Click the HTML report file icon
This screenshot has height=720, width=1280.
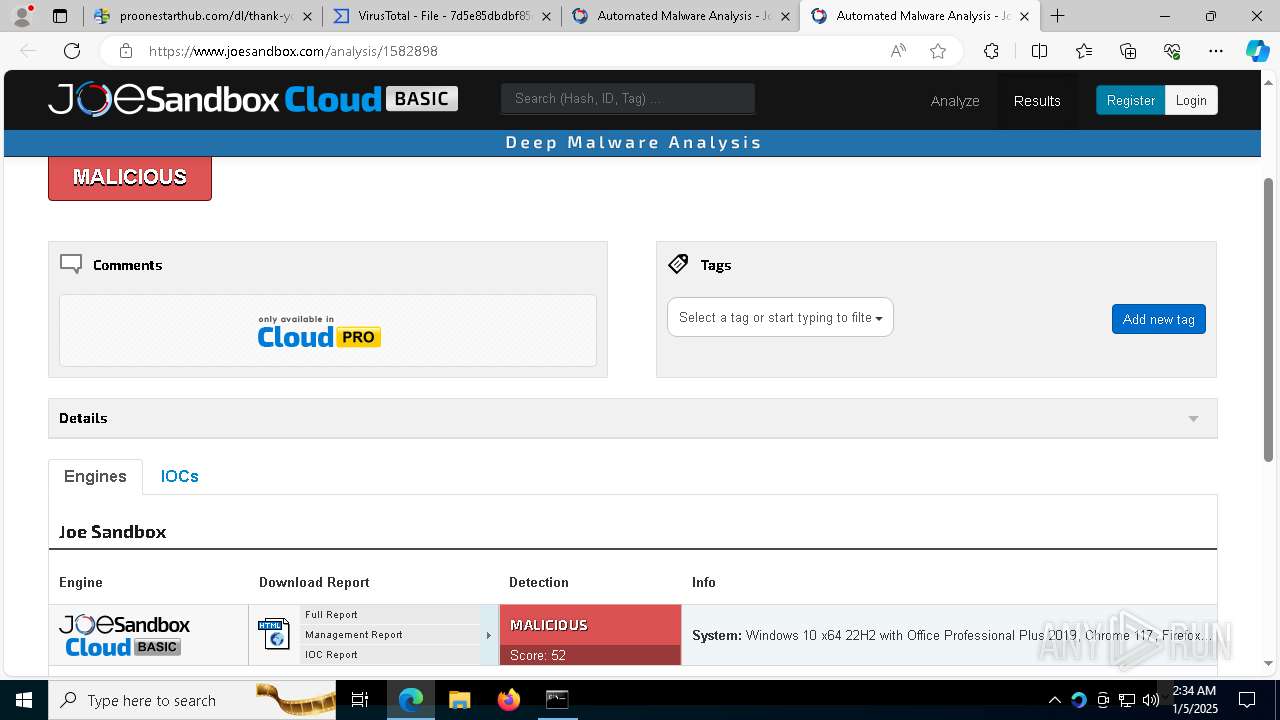[x=273, y=634]
